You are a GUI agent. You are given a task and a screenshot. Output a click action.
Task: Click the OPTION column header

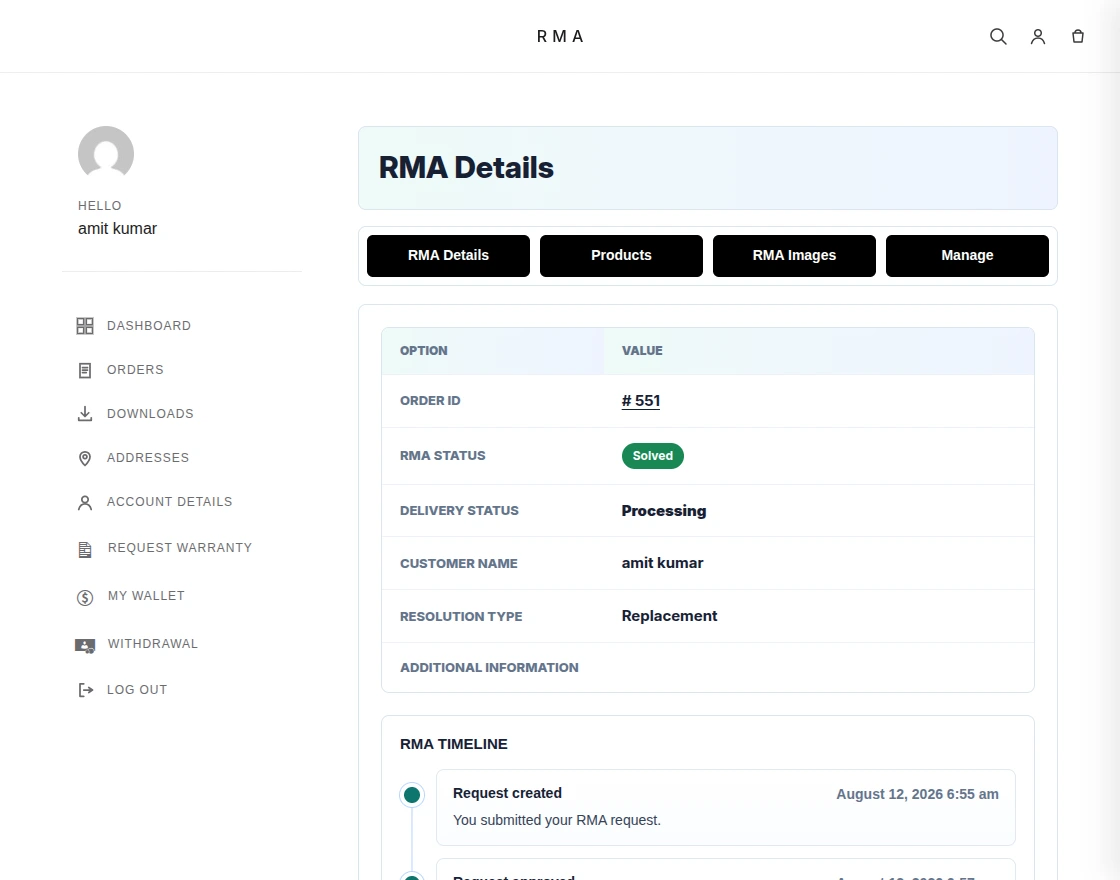(424, 351)
